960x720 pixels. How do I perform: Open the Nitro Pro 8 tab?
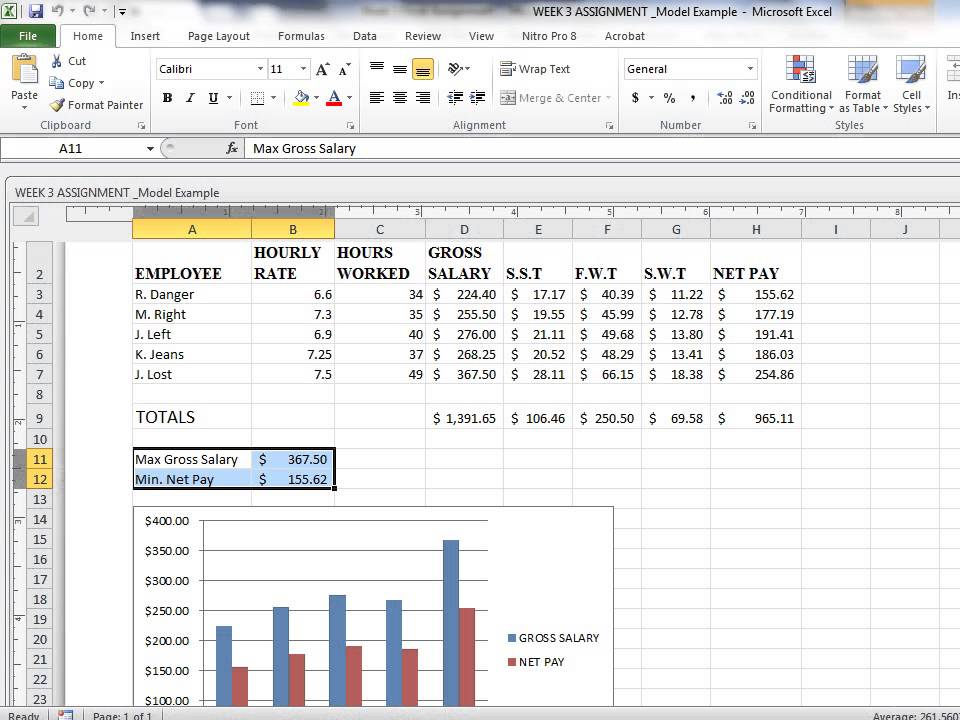549,36
